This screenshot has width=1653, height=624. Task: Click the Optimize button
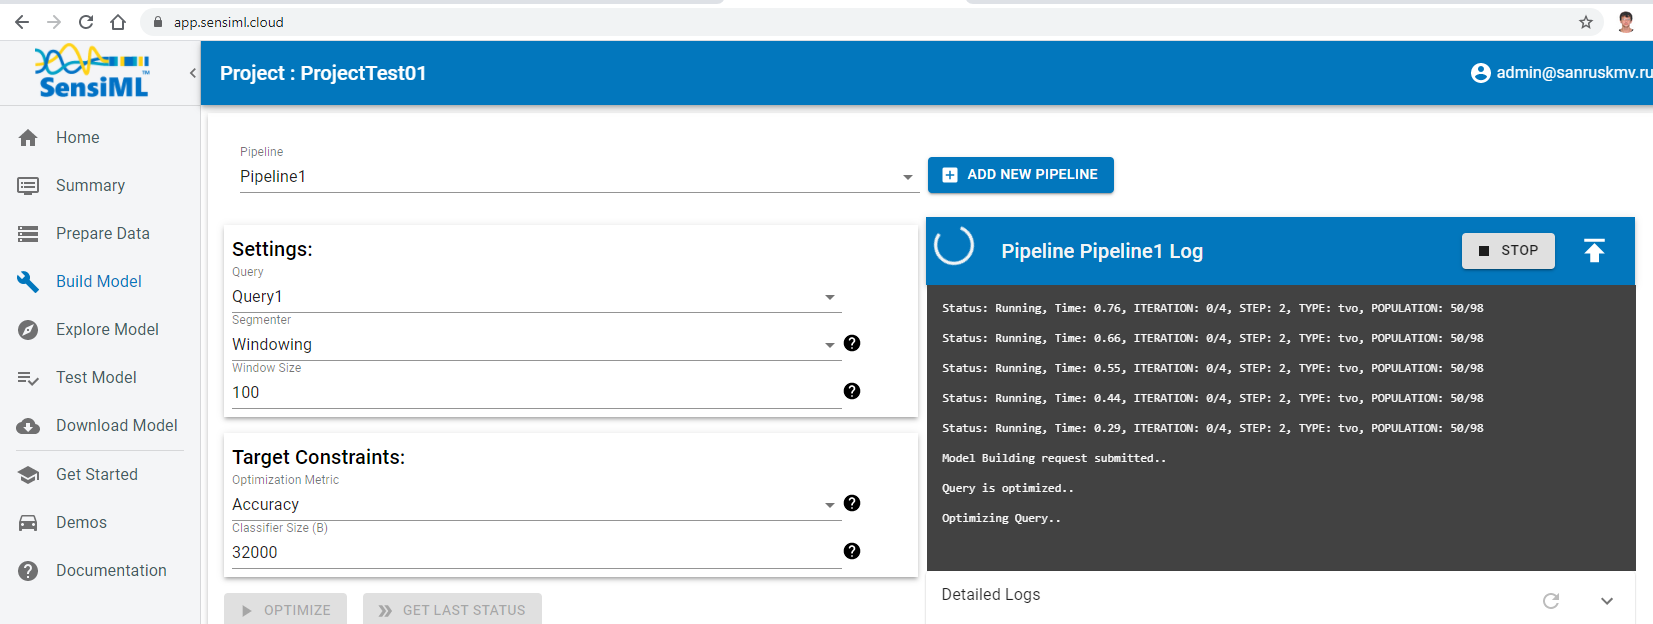tap(285, 609)
